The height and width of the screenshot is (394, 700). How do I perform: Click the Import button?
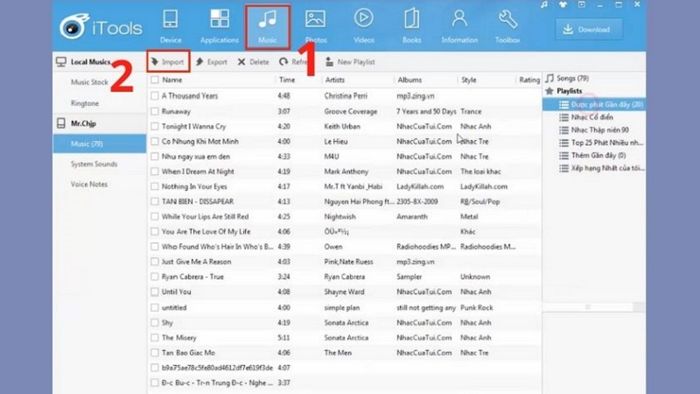pos(168,62)
